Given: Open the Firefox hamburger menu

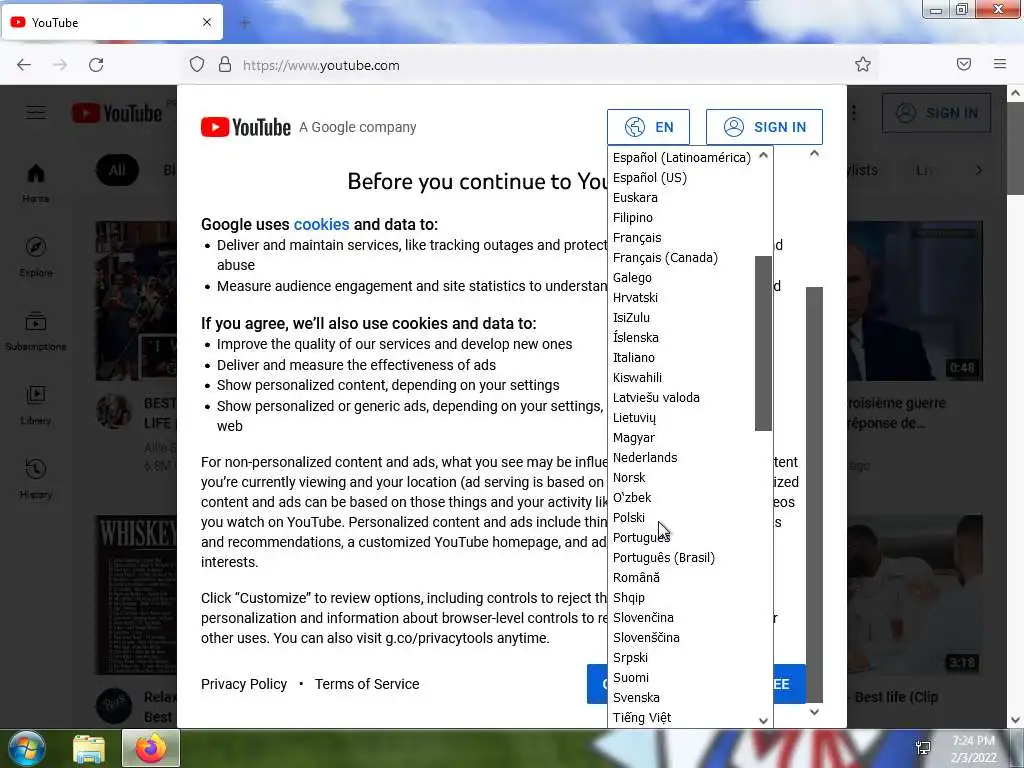Looking at the screenshot, I should pos(1000,64).
